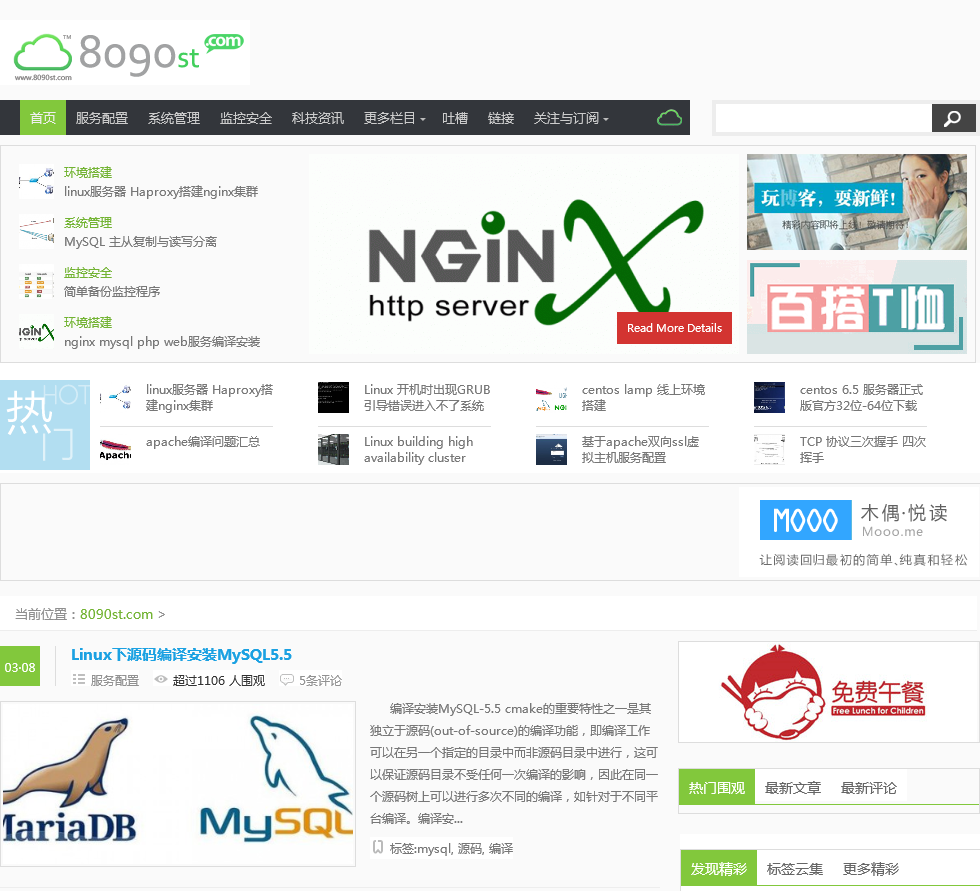Click the 热门 HOT tile
Screen dimensions: 980x891
pyautogui.click(x=45, y=425)
